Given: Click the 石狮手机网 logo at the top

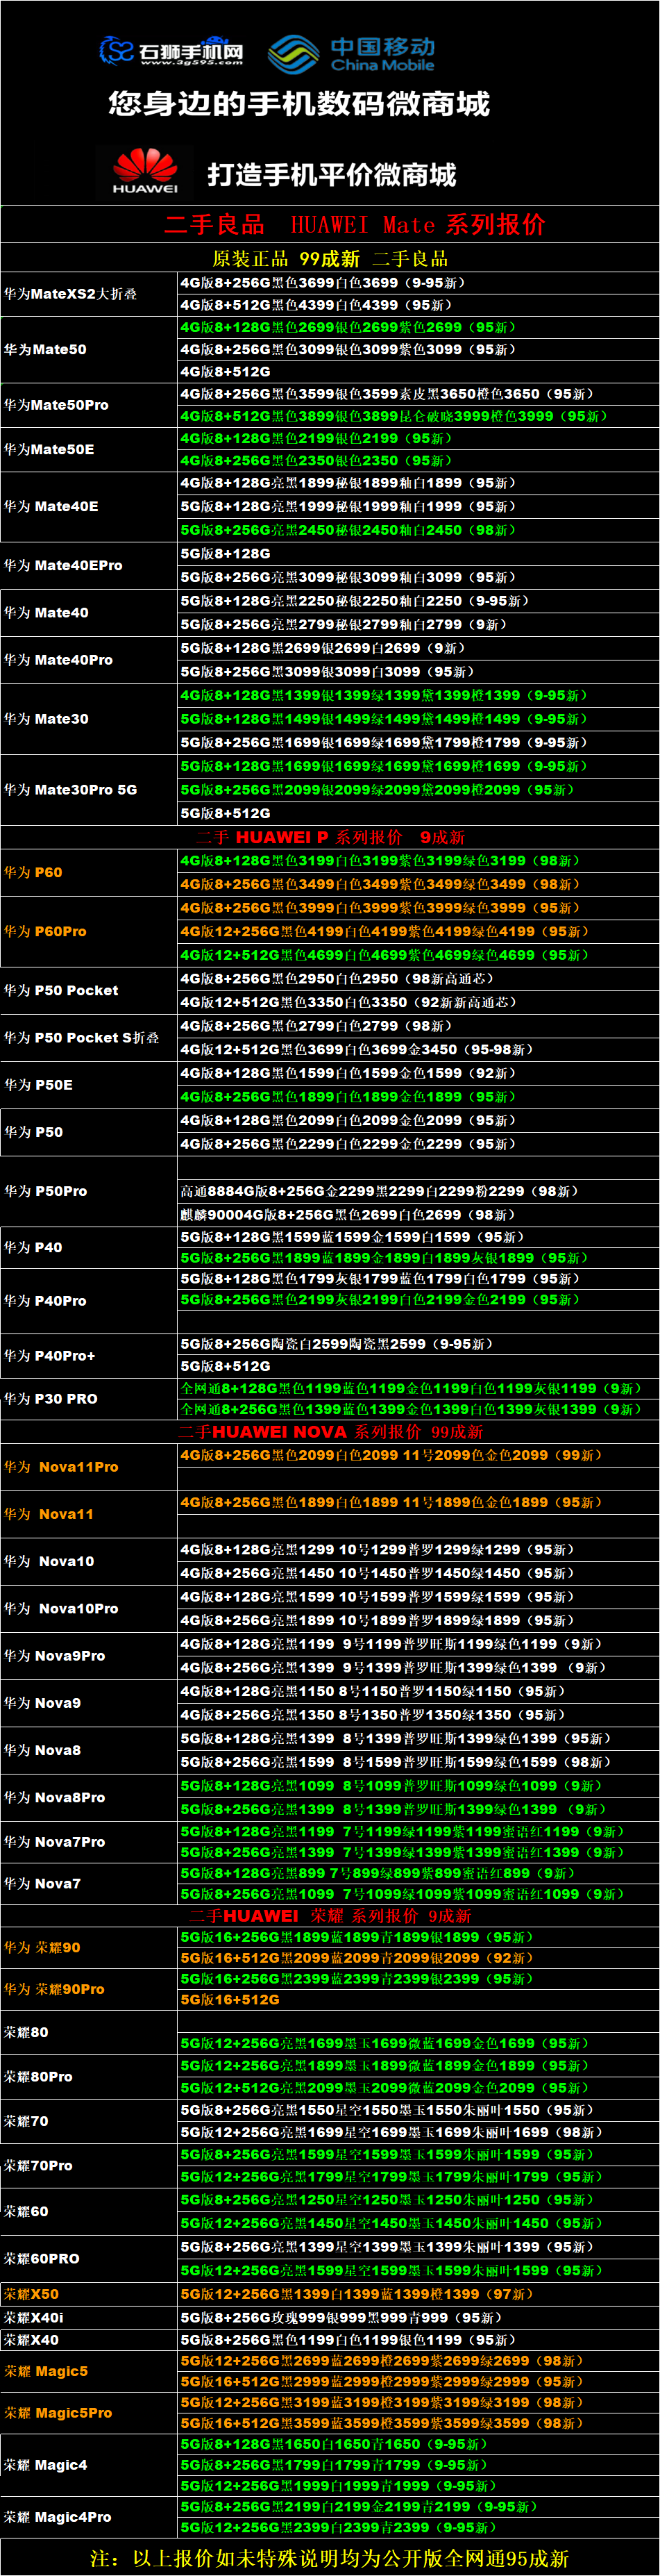Looking at the screenshot, I should tap(171, 50).
